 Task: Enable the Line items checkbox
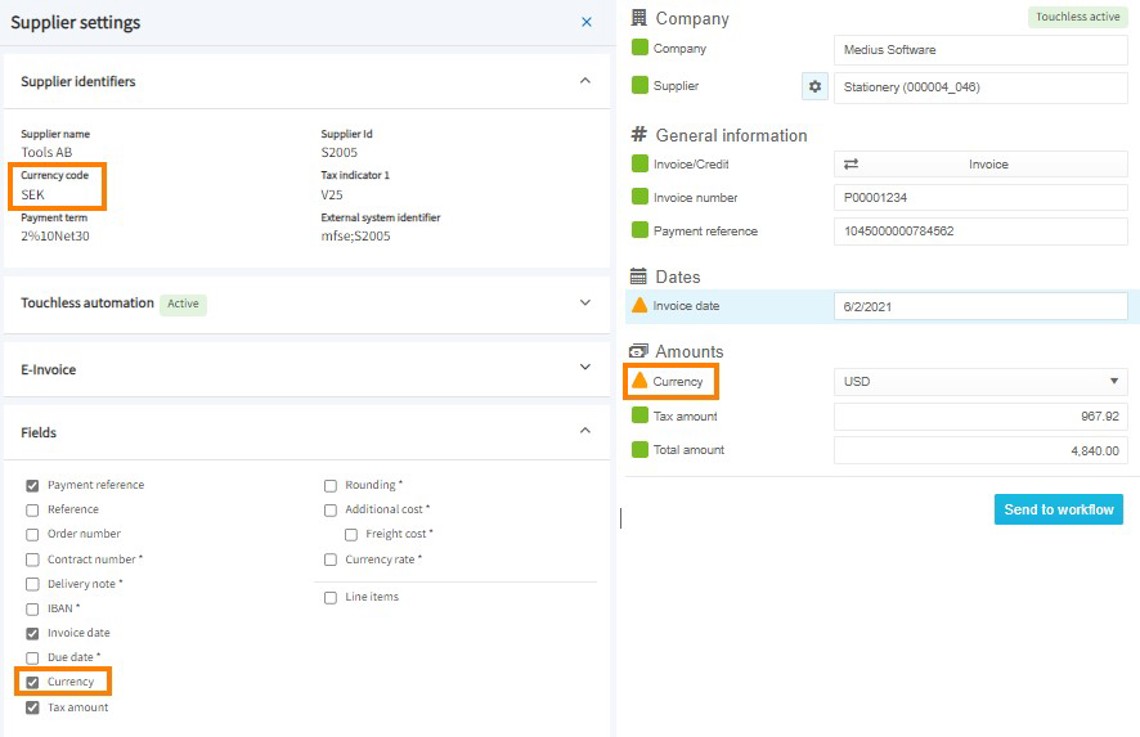[330, 598]
